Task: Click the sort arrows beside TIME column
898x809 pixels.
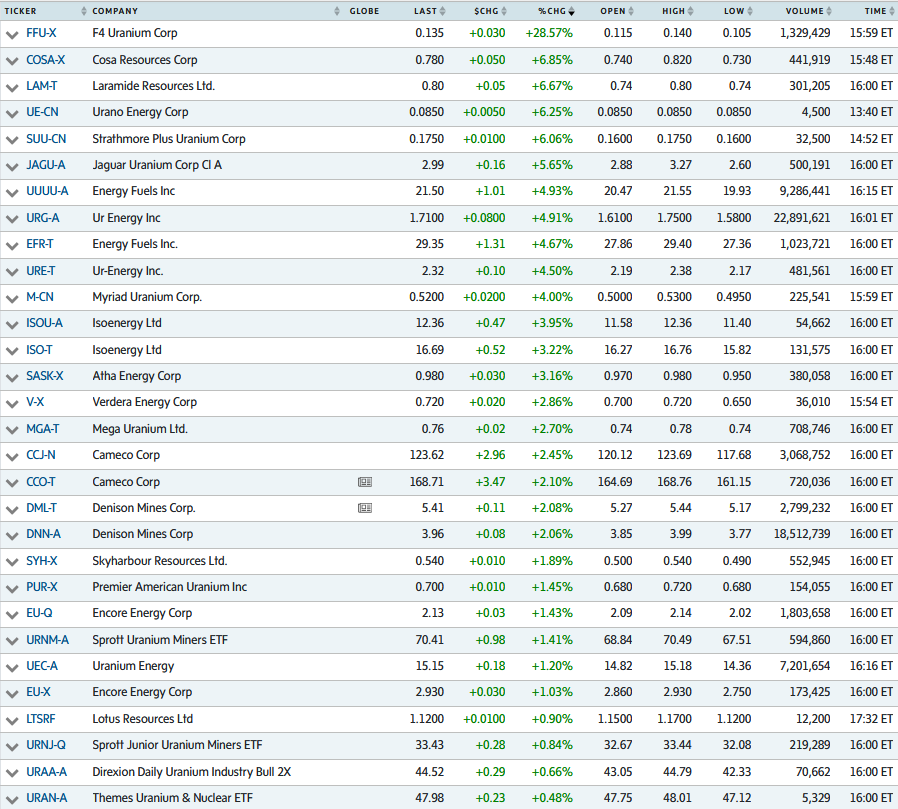Action: coord(889,11)
